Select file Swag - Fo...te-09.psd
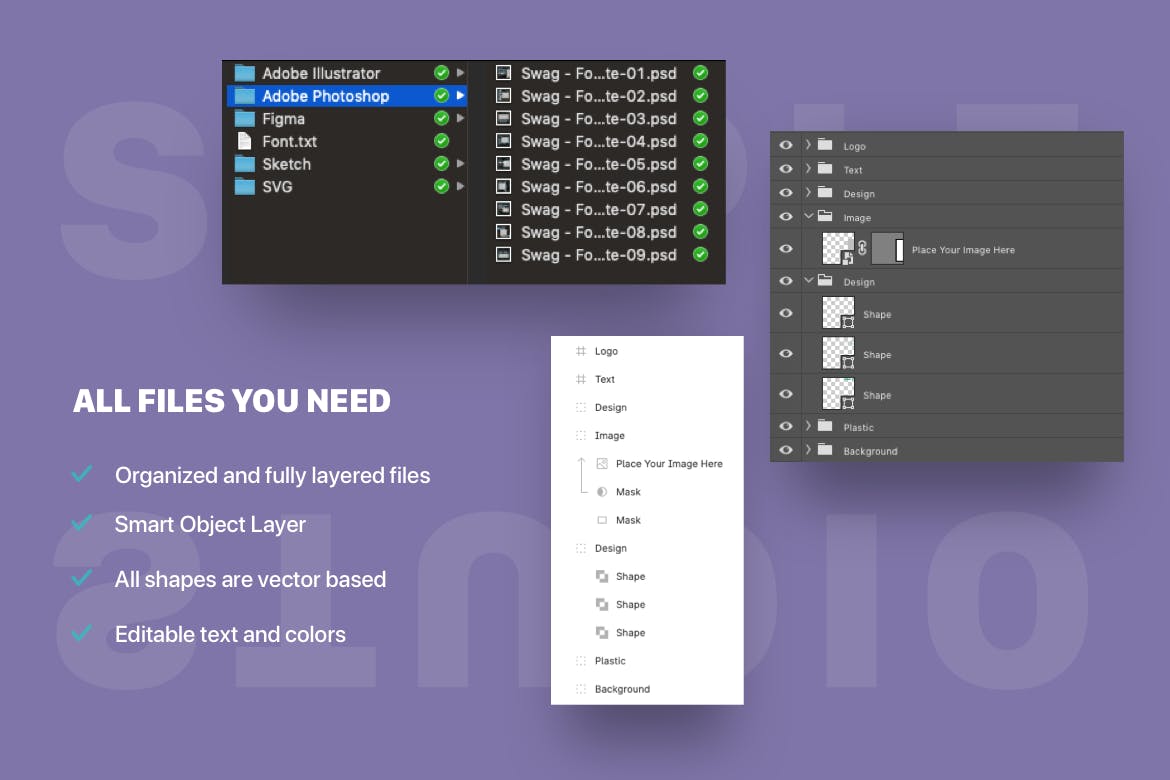The height and width of the screenshot is (780, 1170). coord(598,255)
